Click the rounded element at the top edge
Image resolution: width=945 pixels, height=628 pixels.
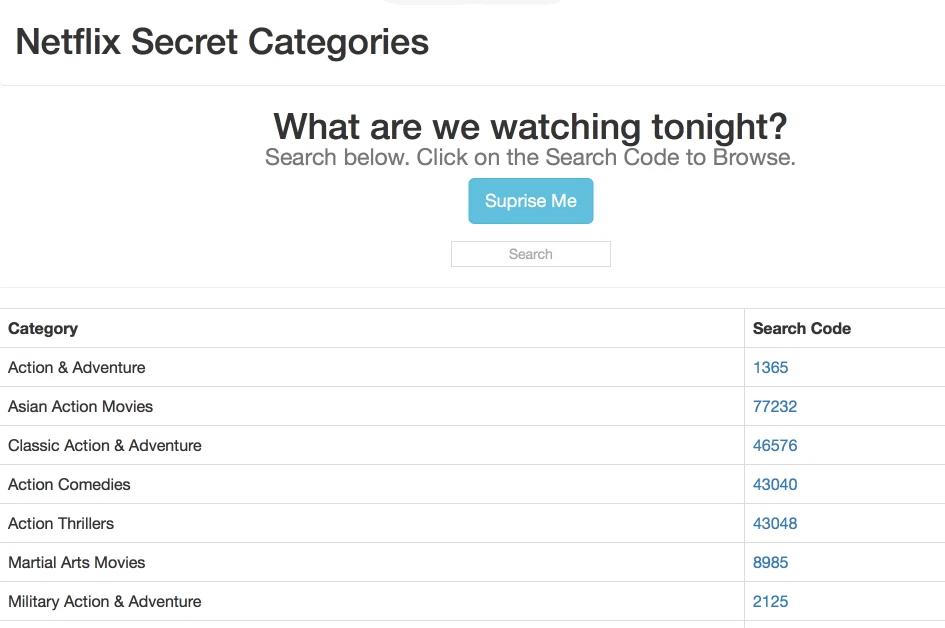[x=470, y=2]
